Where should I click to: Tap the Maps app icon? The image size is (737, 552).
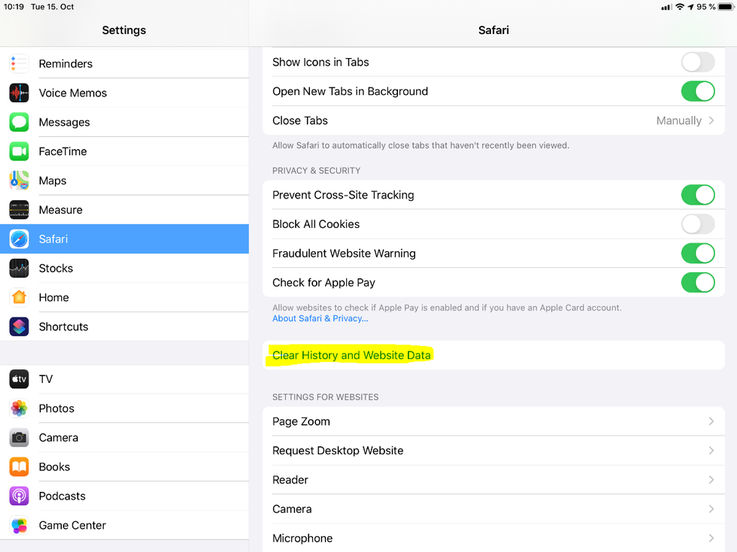[x=19, y=180]
